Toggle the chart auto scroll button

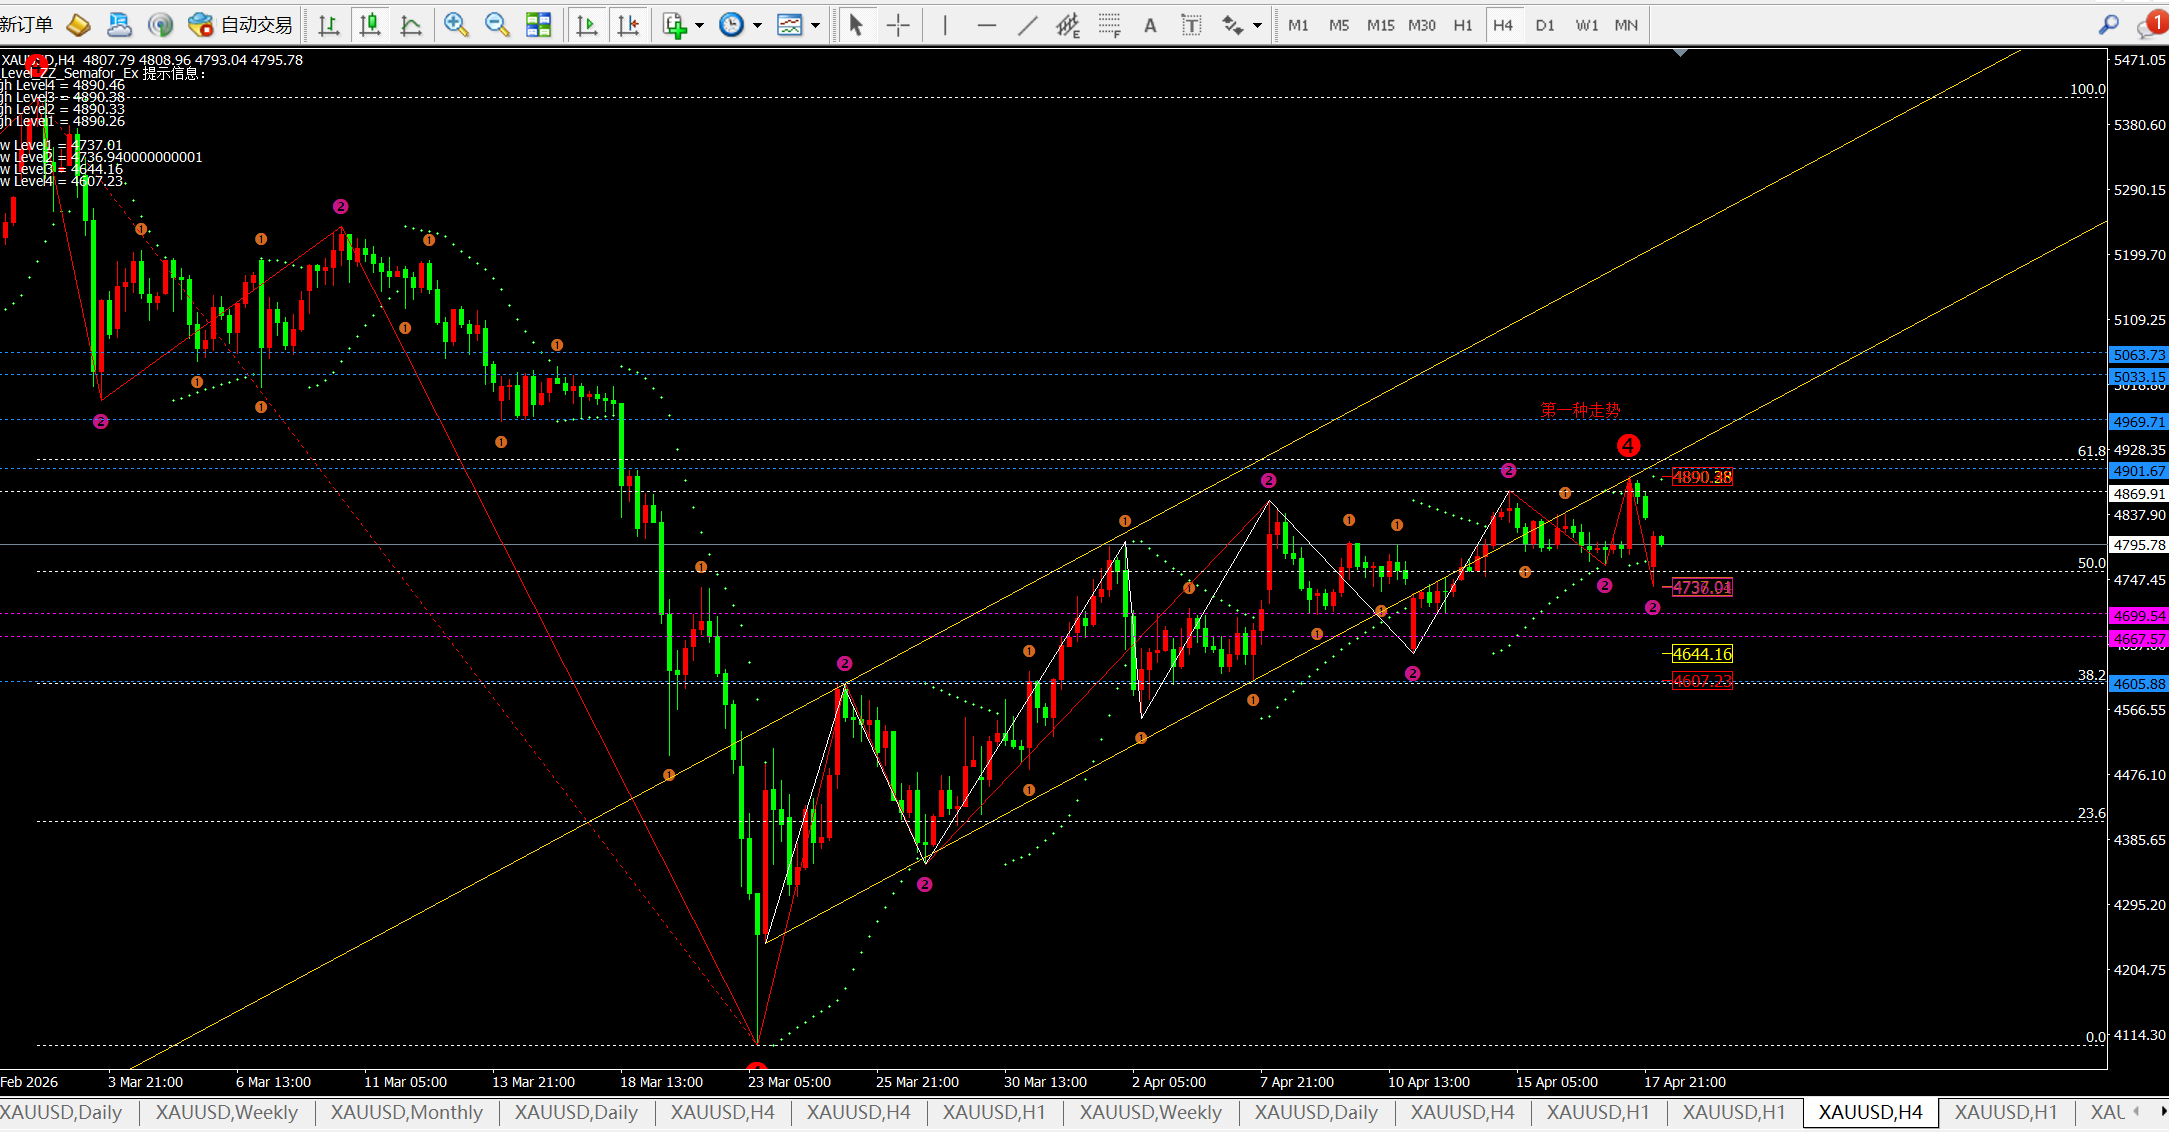587,25
